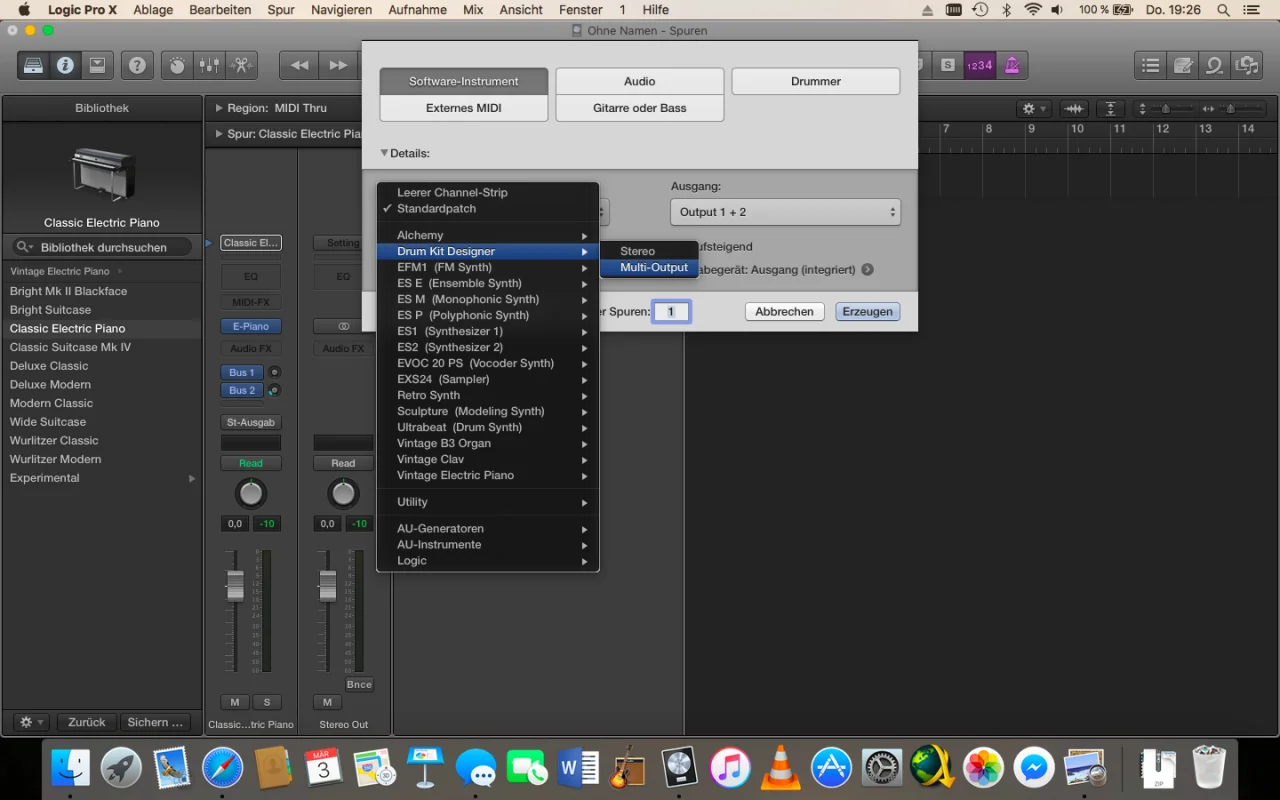Open the Library button in the toolbar
Image resolution: width=1280 pixels, height=800 pixels.
[x=33, y=65]
